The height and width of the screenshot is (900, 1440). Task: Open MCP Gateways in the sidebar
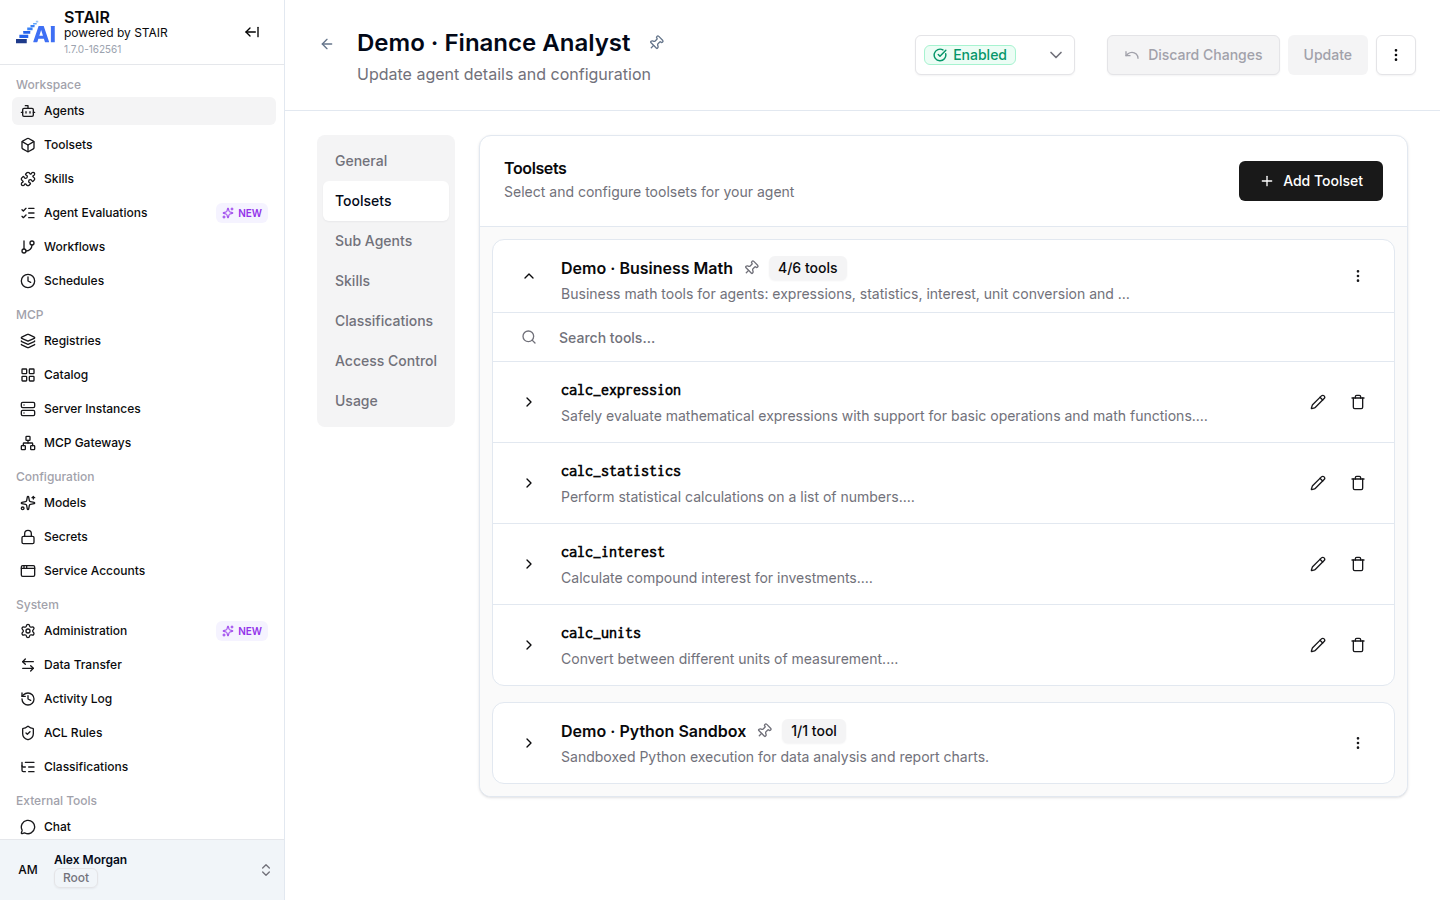tap(144, 443)
